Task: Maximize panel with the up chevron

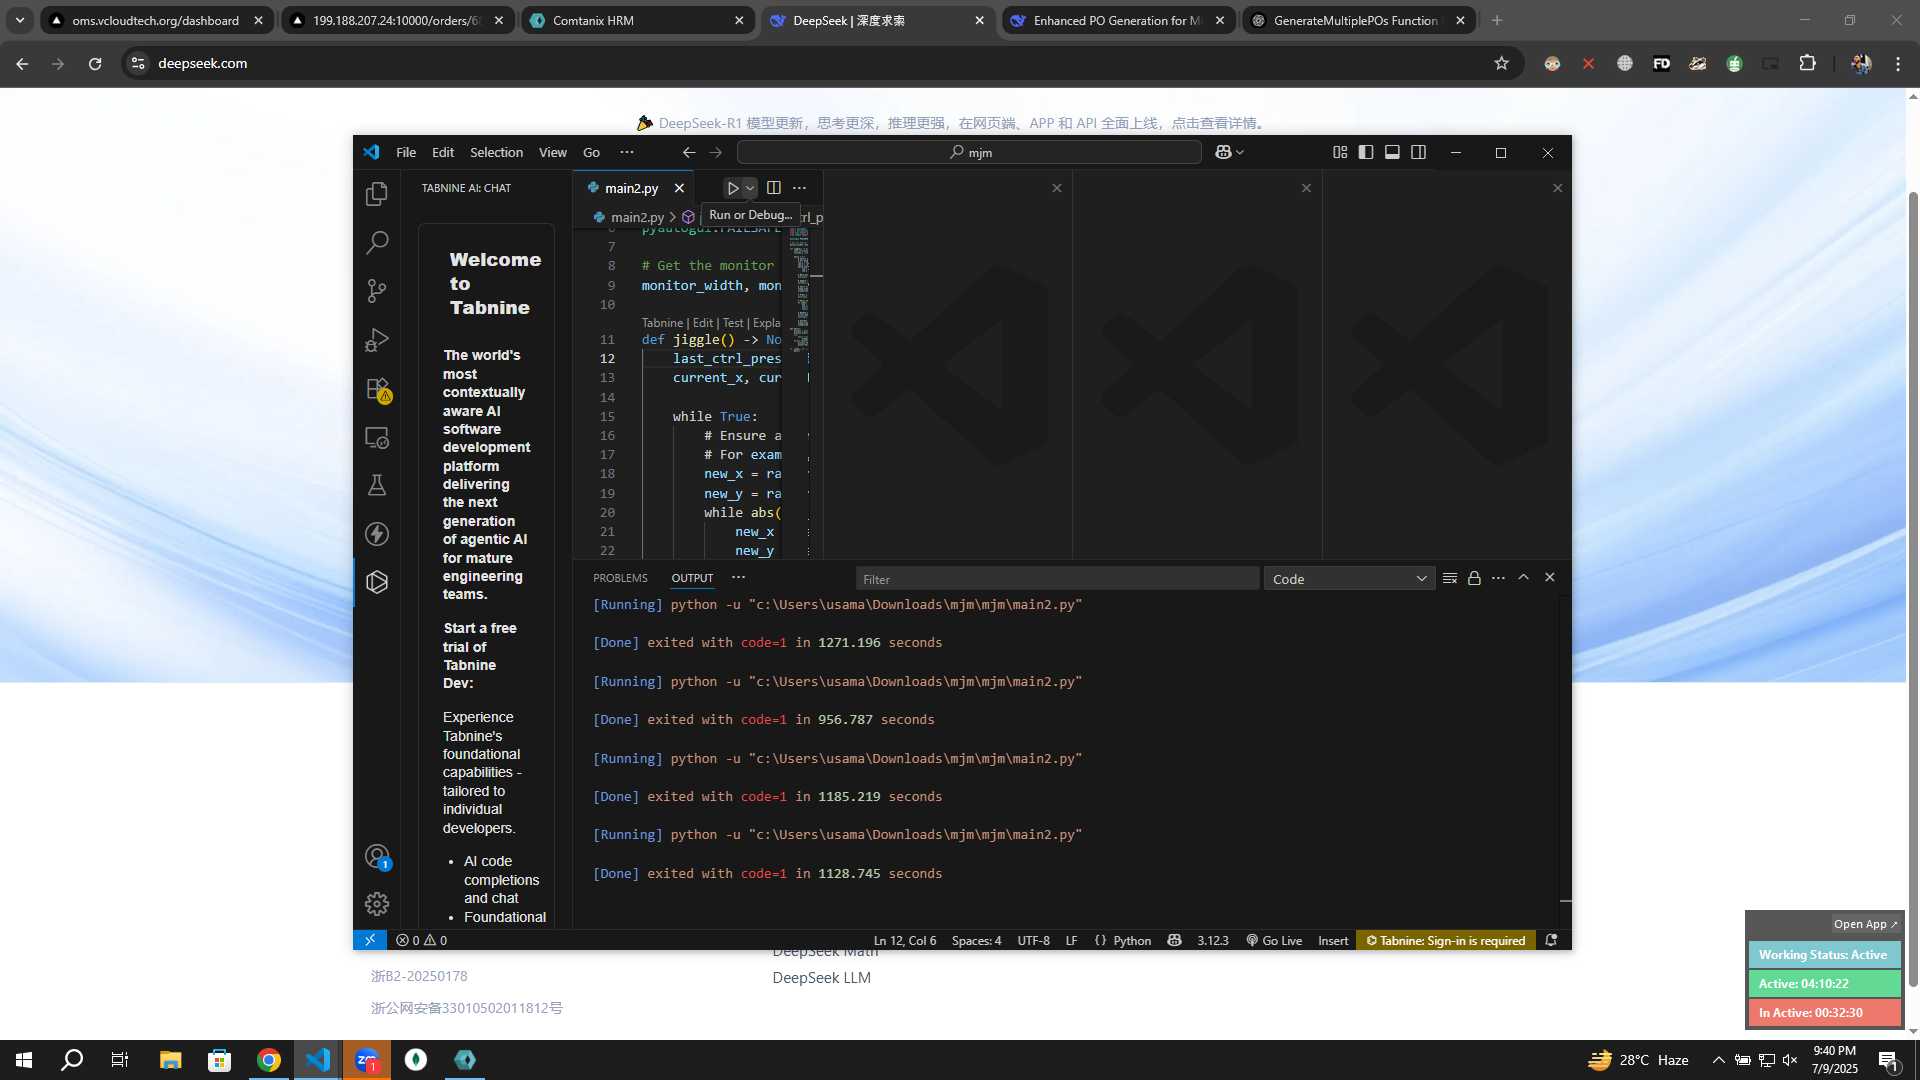Action: (x=1524, y=577)
